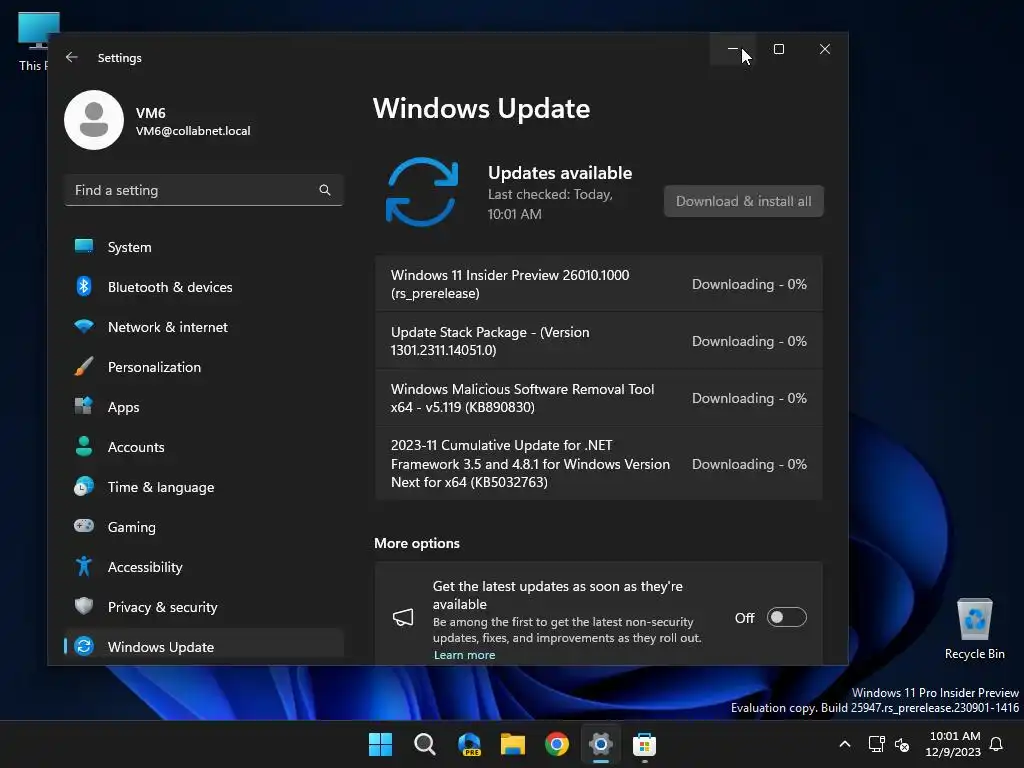This screenshot has width=1024, height=768.
Task: Open the Windows Start menu
Action: [380, 744]
